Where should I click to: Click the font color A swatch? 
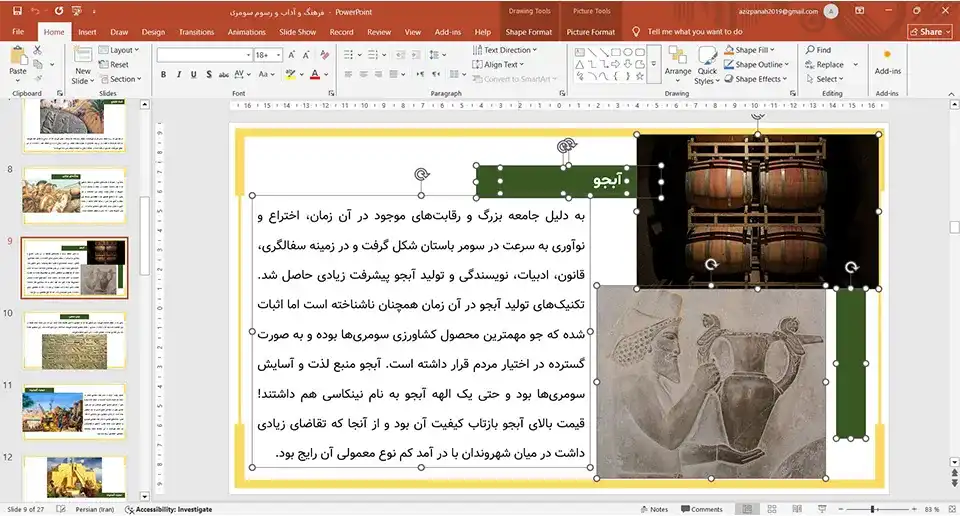click(x=315, y=74)
